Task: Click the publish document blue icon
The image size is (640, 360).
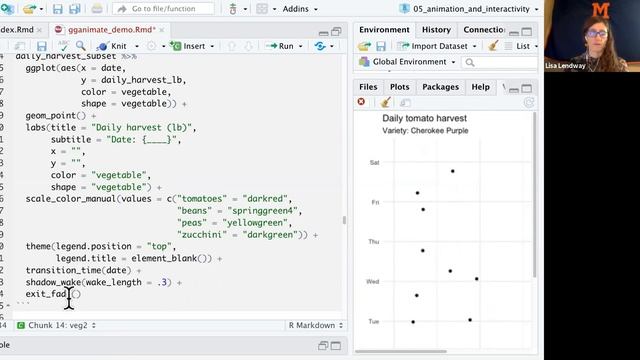Action: [320, 46]
